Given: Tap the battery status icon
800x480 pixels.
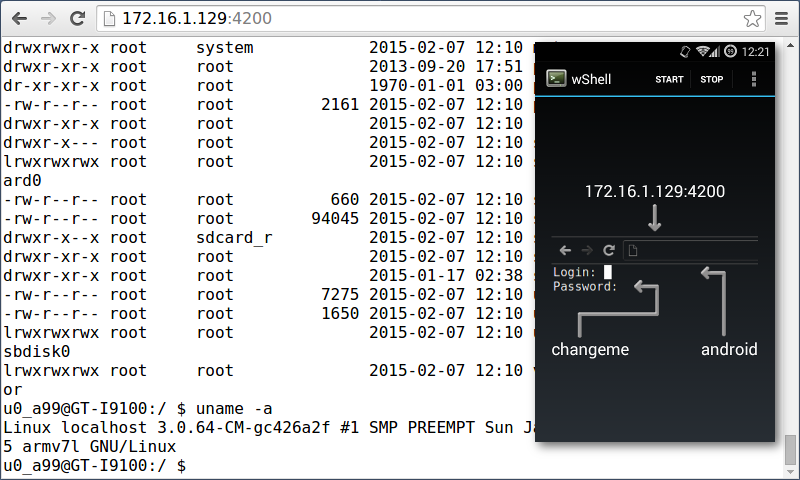Looking at the screenshot, I should pyautogui.click(x=730, y=52).
